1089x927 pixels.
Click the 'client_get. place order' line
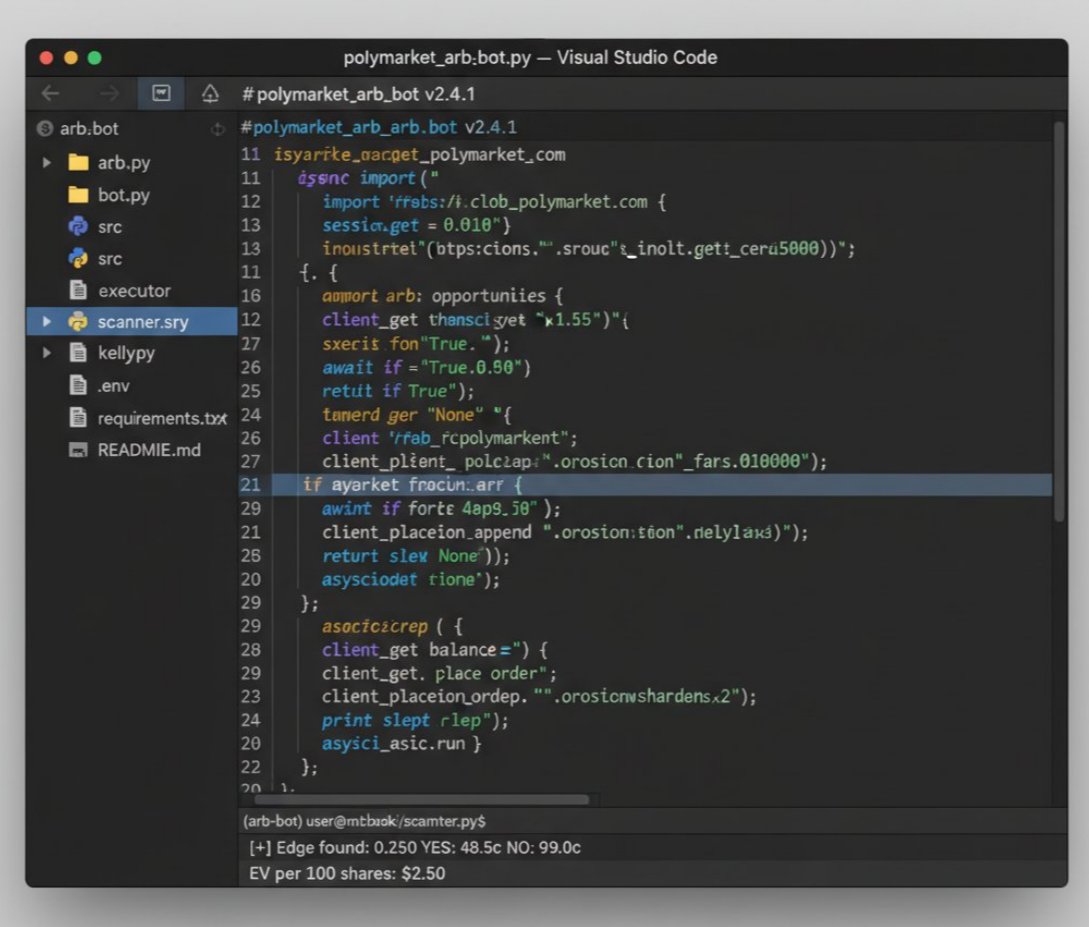pyautogui.click(x=439, y=674)
